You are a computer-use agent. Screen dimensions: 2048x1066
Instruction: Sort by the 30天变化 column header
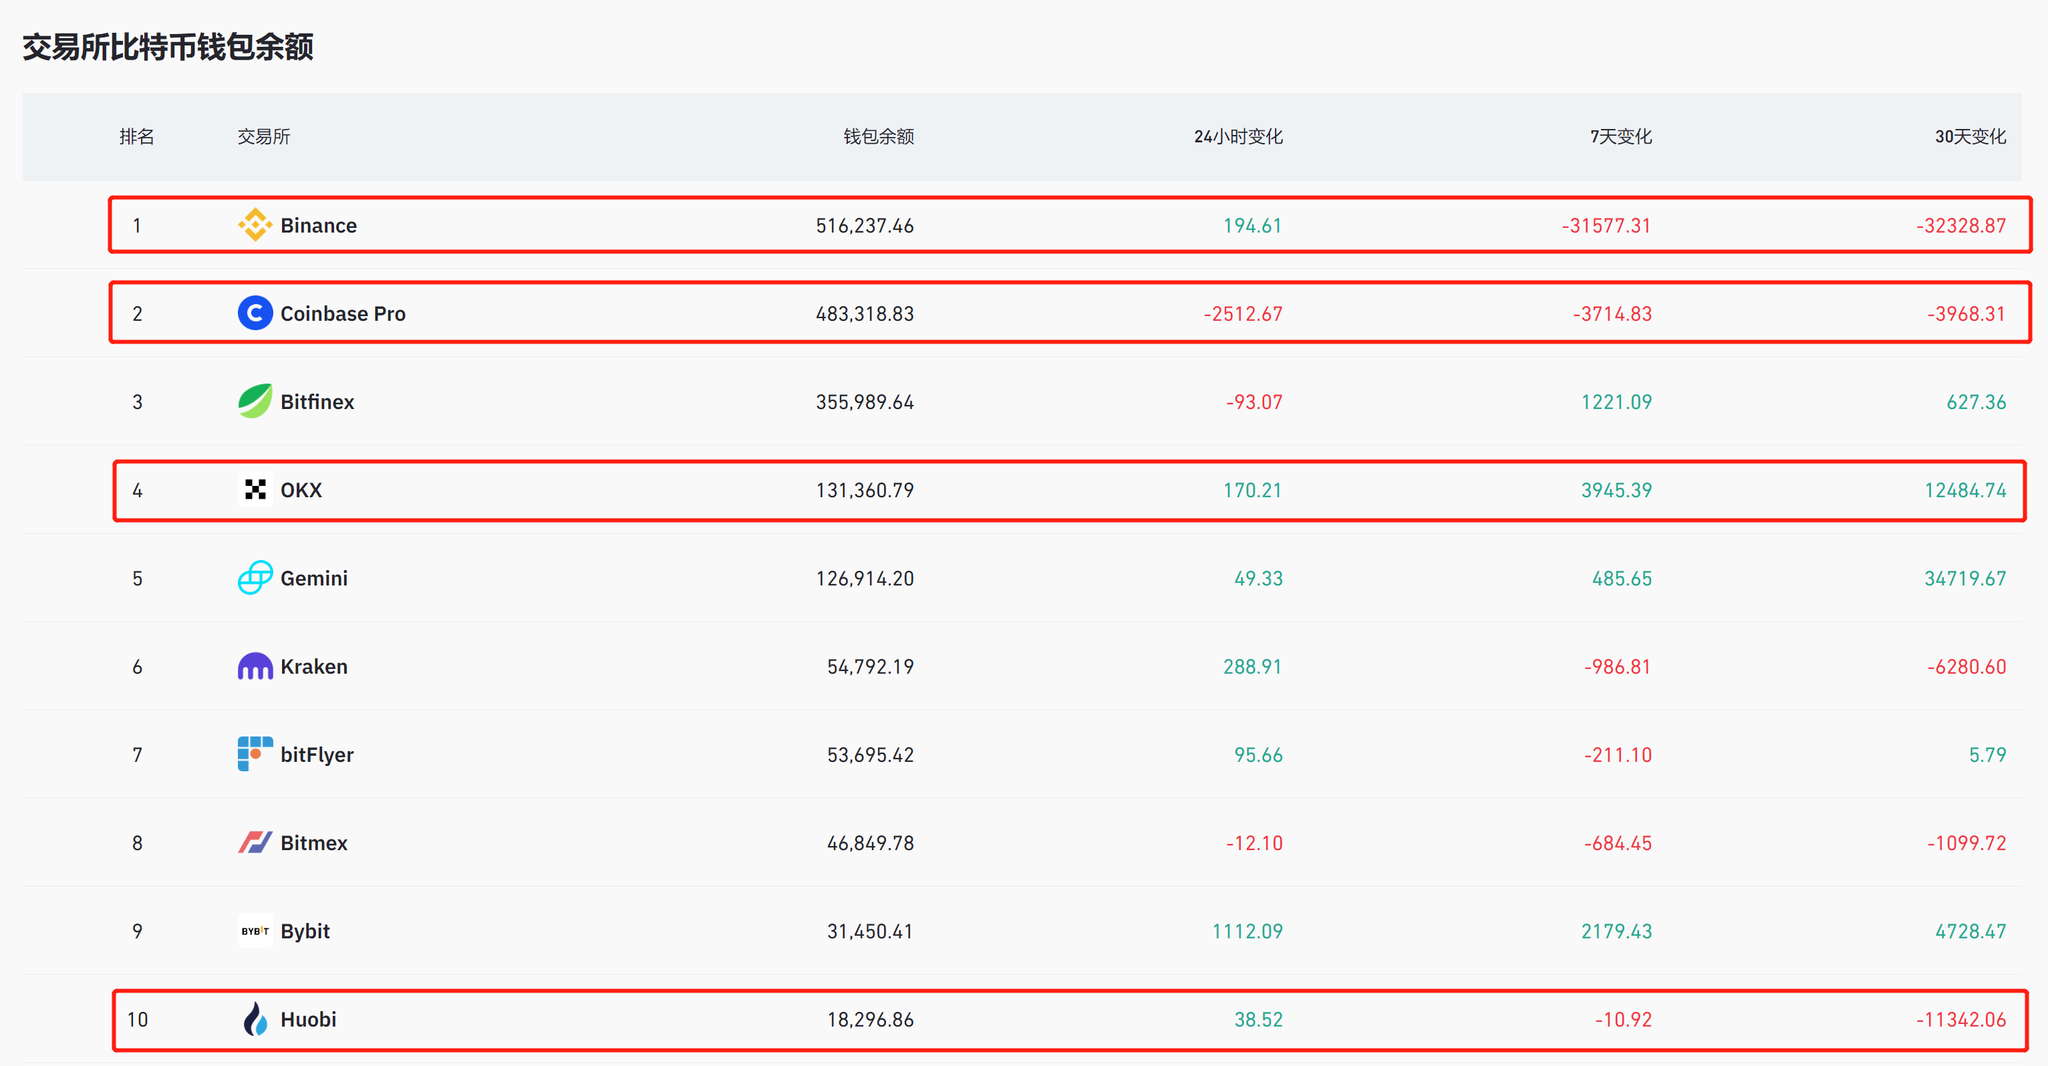1970,137
